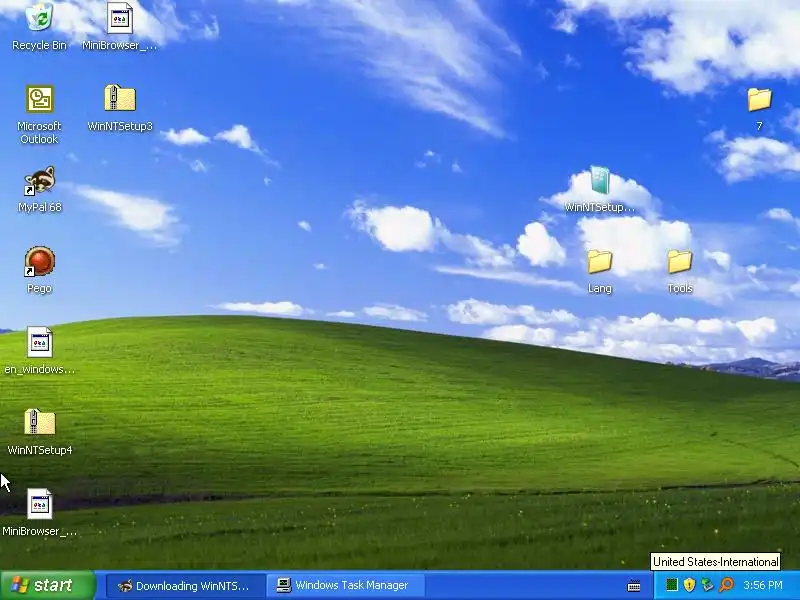Select the Microsoft Outlook desktop icon
Viewport: 800px width, 600px height.
click(39, 114)
